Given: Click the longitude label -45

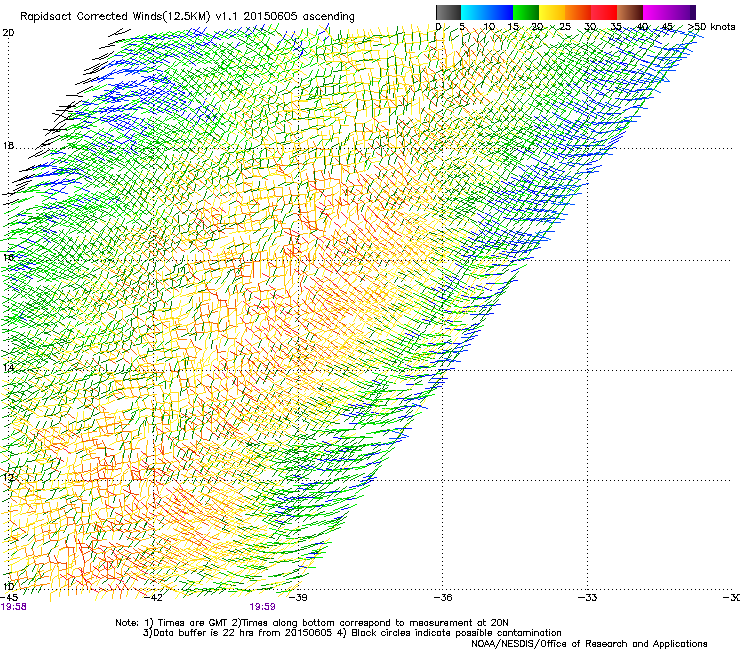Looking at the screenshot, I should [x=9, y=598].
